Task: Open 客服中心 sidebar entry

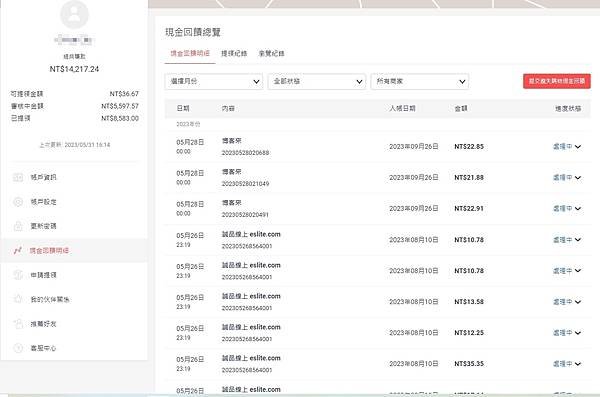Action: [x=43, y=348]
